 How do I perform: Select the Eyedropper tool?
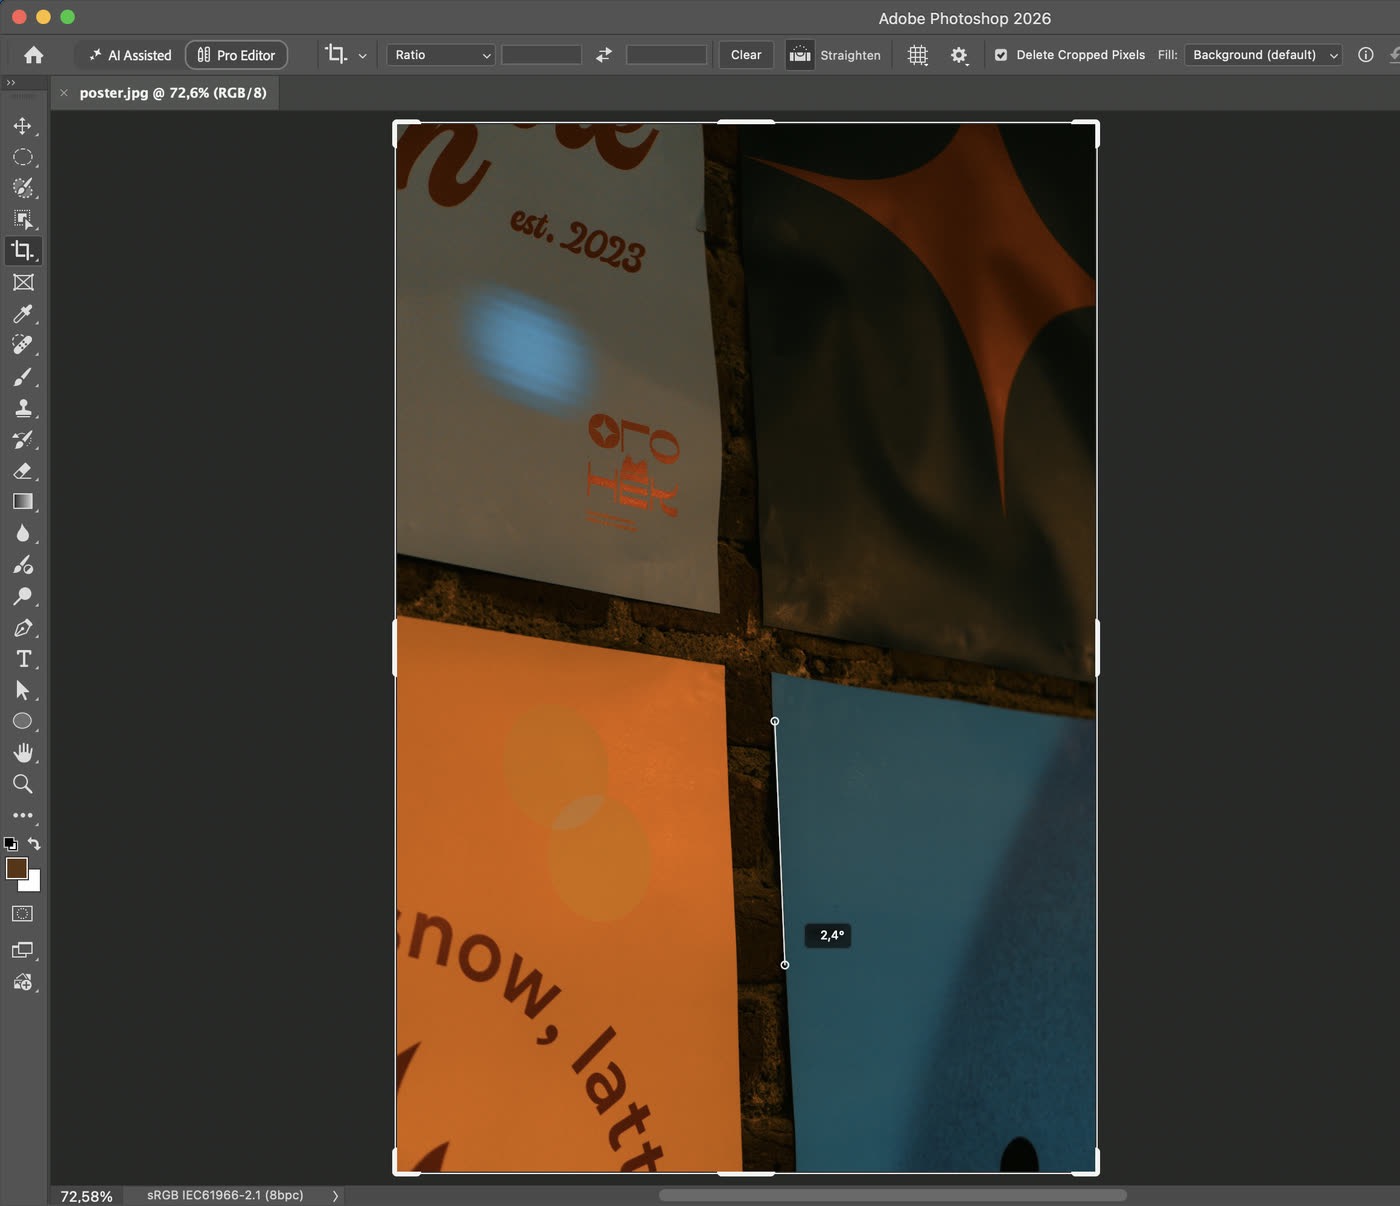point(22,314)
